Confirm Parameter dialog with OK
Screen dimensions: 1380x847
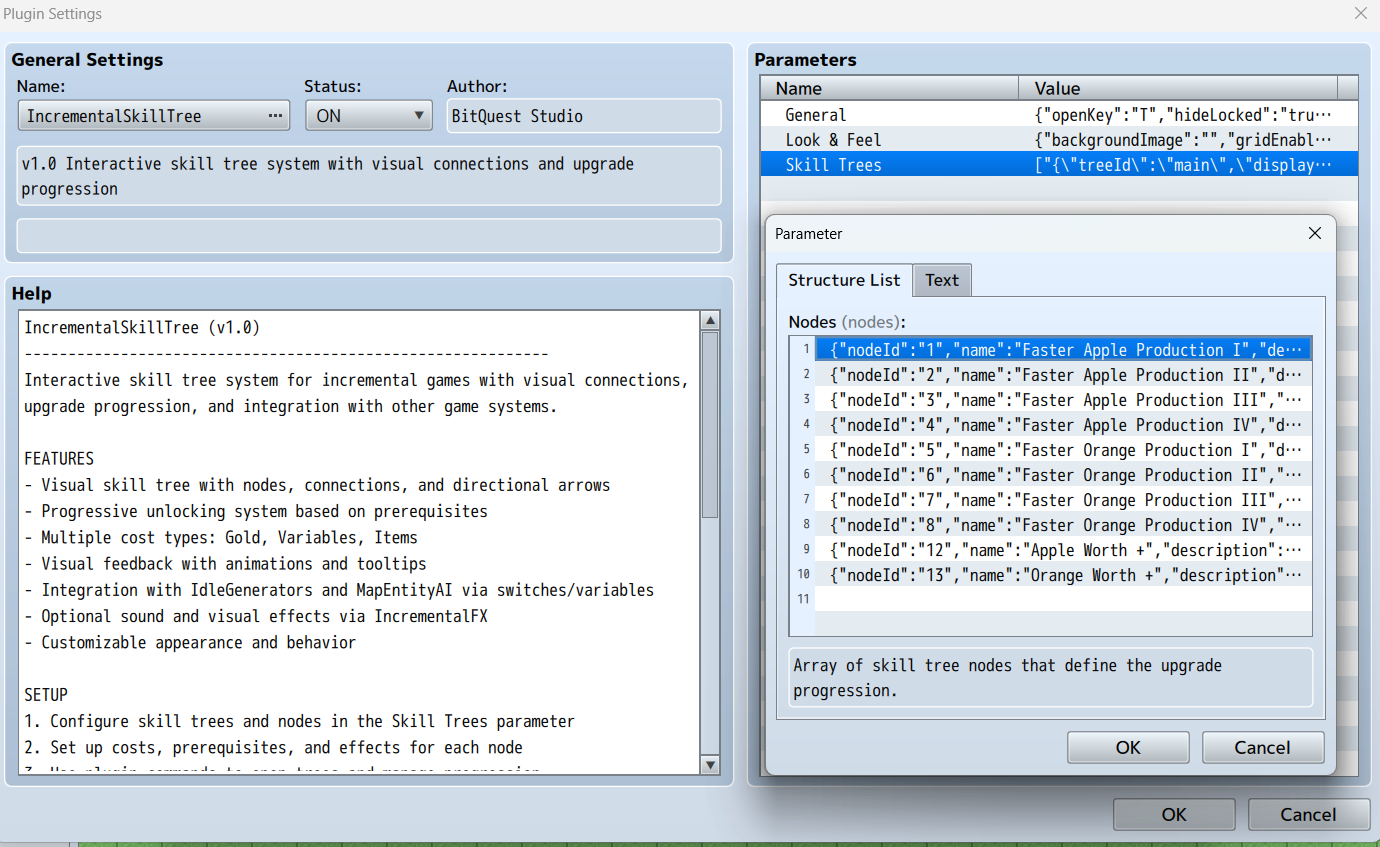pos(1128,747)
